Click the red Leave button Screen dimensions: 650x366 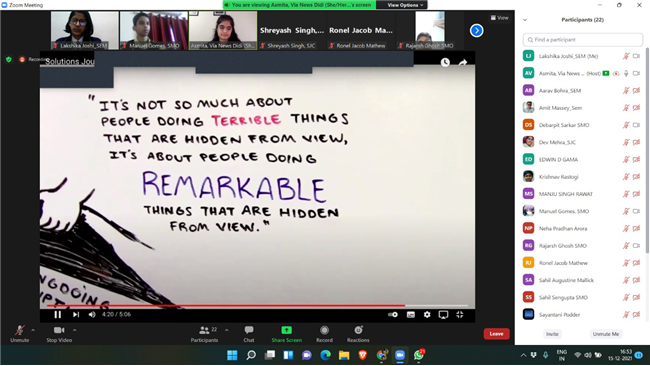[x=496, y=334]
